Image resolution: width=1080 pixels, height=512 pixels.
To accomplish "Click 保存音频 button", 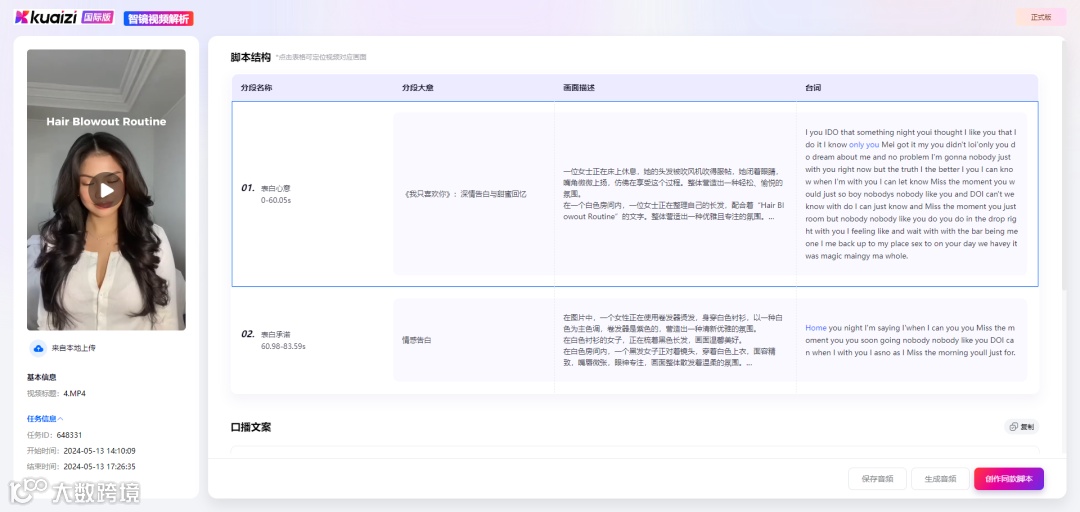I will point(877,479).
